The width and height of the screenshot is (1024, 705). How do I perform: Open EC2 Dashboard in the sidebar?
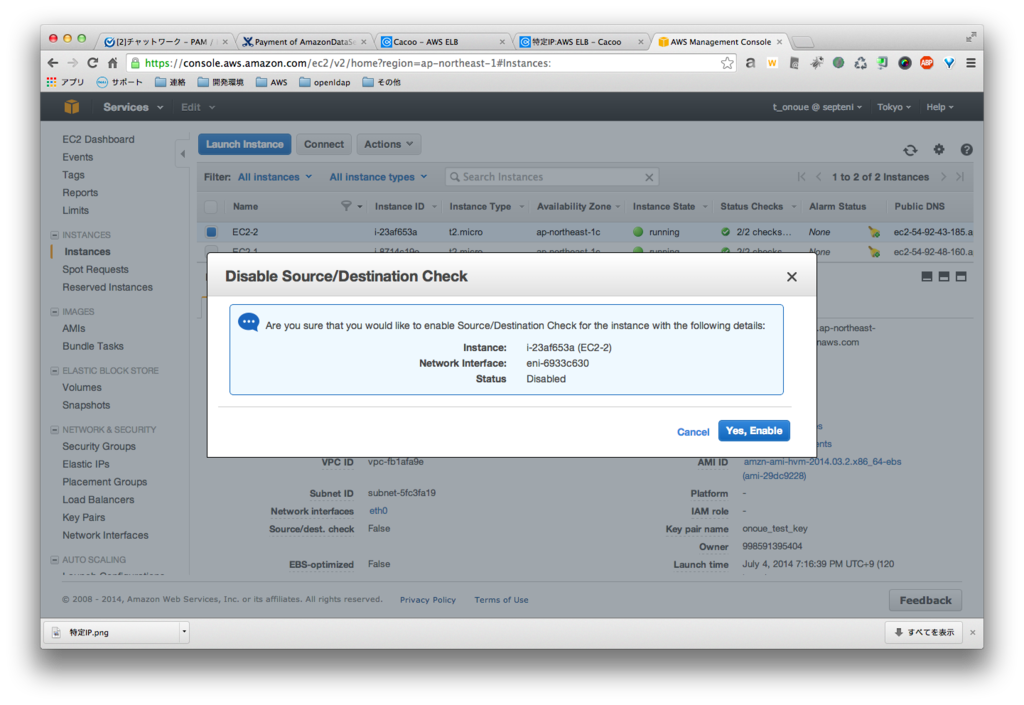click(x=99, y=139)
